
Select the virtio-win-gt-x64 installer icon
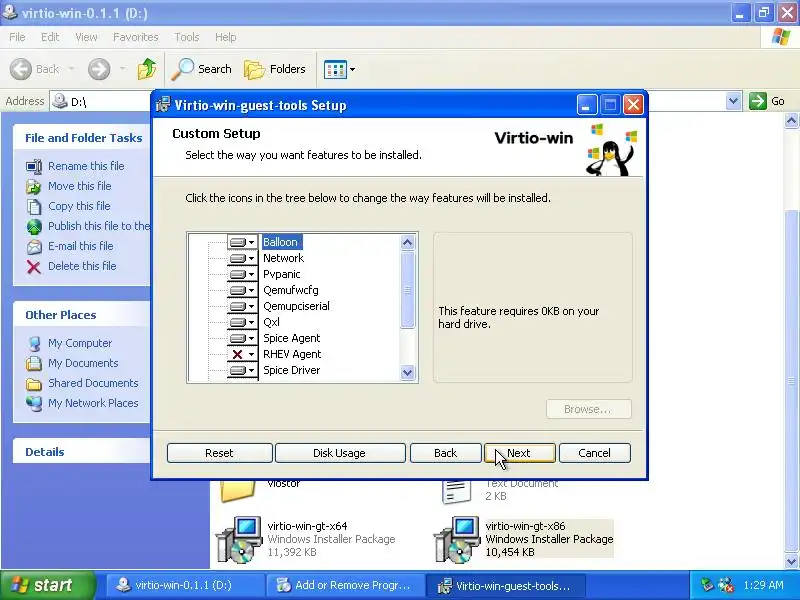(239, 539)
